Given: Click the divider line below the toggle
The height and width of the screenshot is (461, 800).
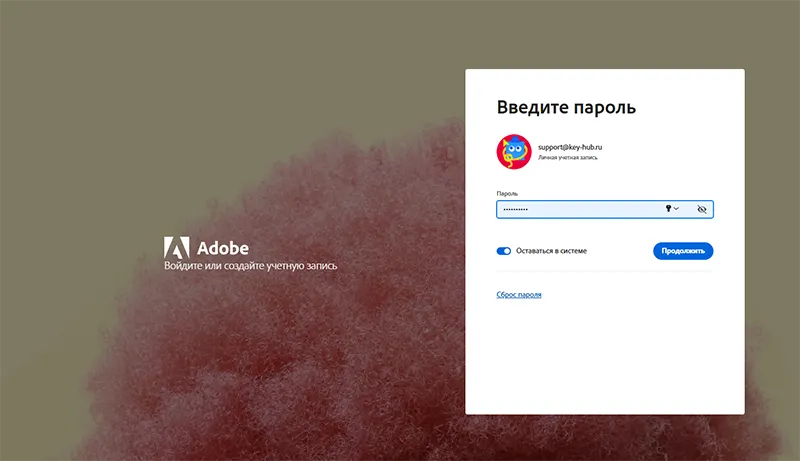Looking at the screenshot, I should (604, 271).
